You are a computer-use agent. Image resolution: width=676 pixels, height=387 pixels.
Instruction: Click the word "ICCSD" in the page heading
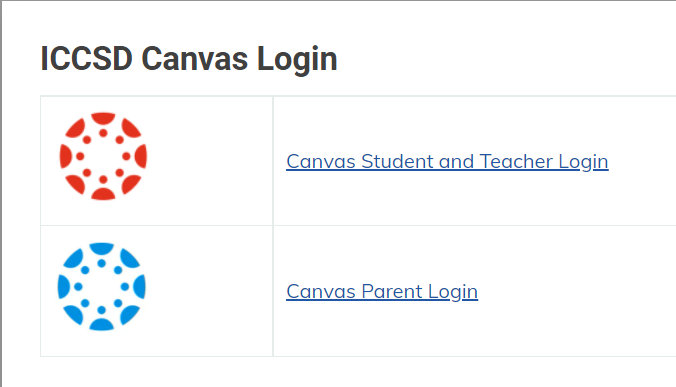click(x=86, y=59)
